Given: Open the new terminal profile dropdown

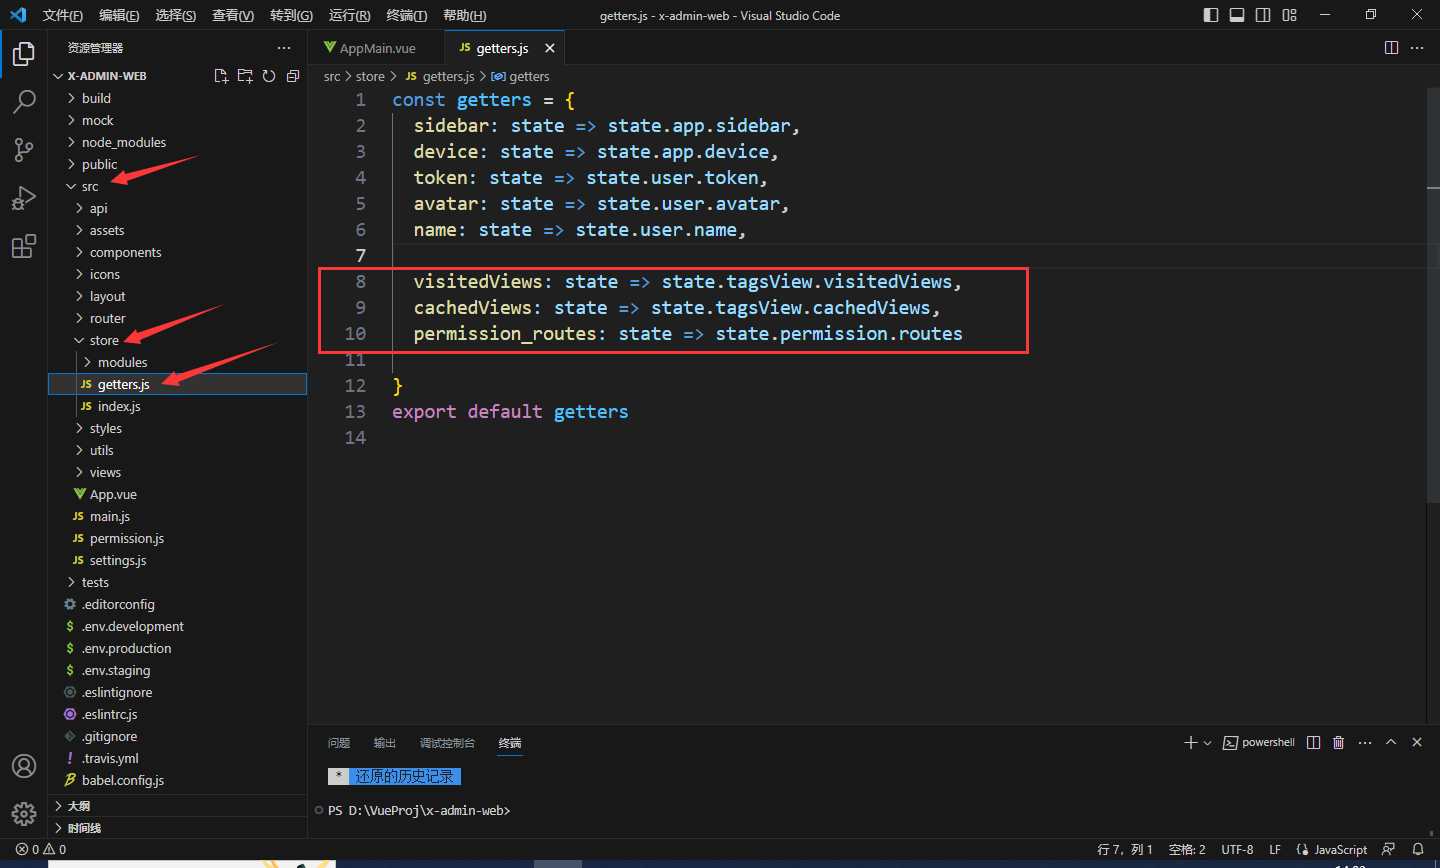Looking at the screenshot, I should pyautogui.click(x=1207, y=742).
